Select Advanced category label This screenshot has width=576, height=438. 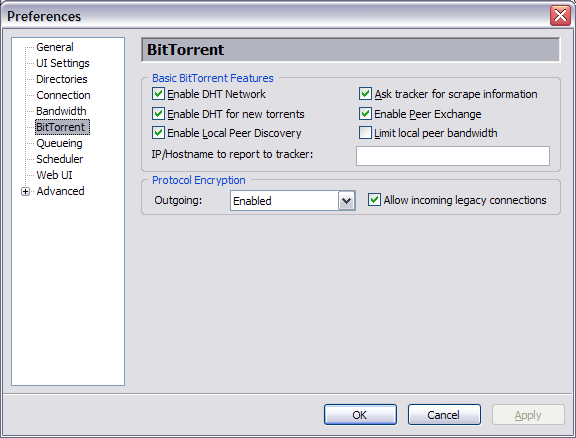(x=60, y=191)
